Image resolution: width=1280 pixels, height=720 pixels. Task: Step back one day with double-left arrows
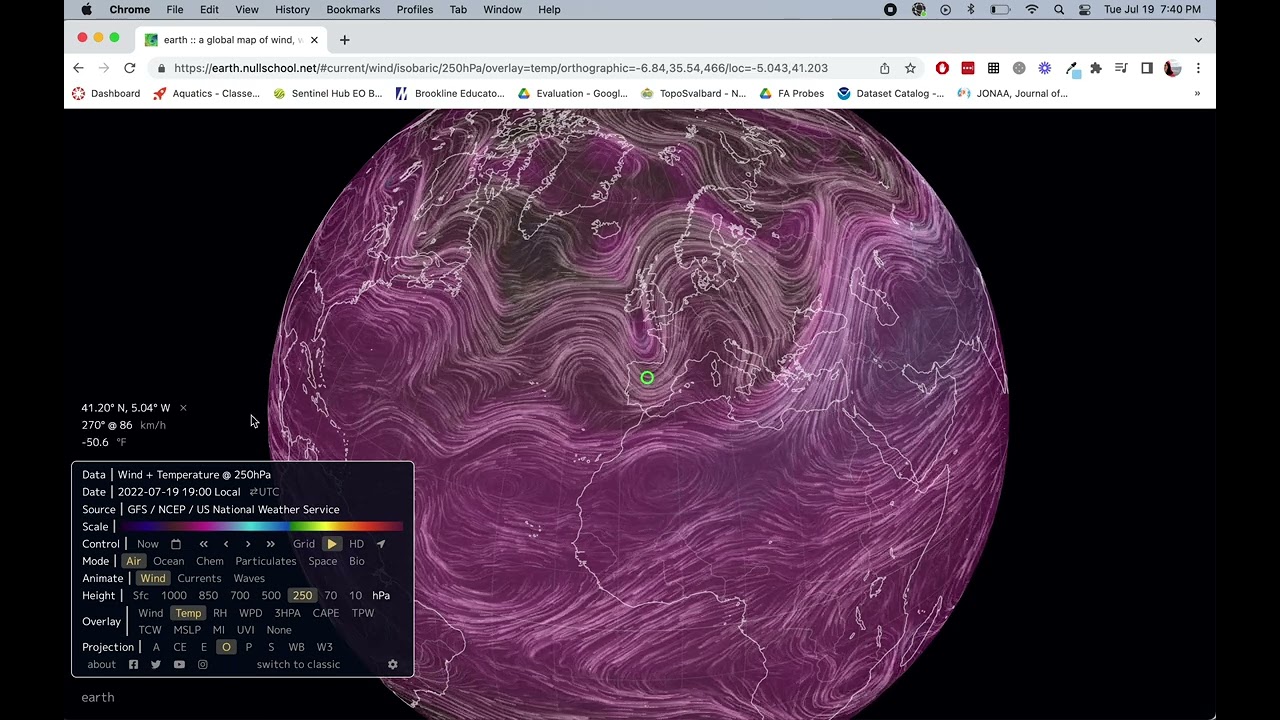tap(204, 544)
